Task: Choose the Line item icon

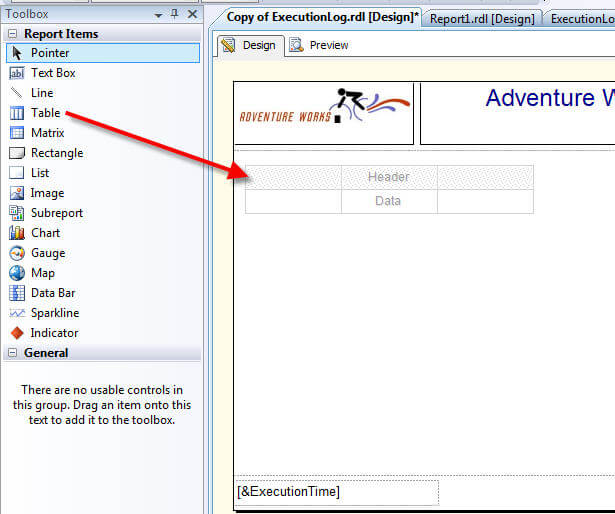Action: (16, 93)
